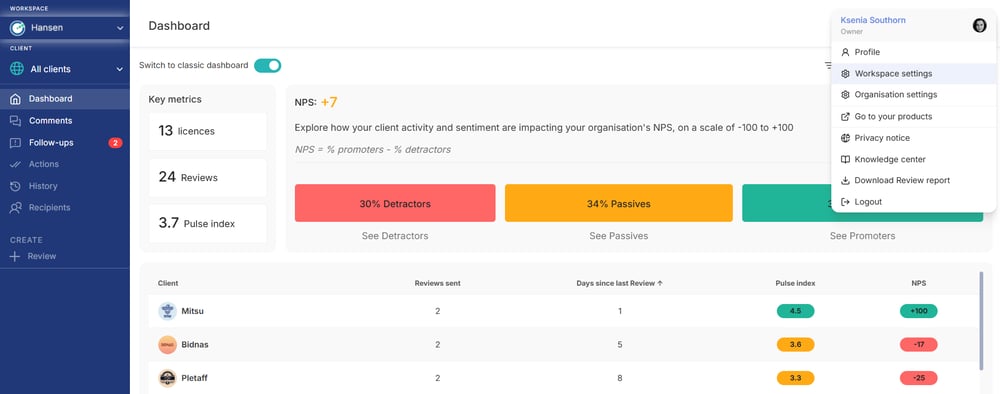Click Mitsu's 4.5 pulse index badge
Screen dimensions: 1000x394
(x=795, y=311)
